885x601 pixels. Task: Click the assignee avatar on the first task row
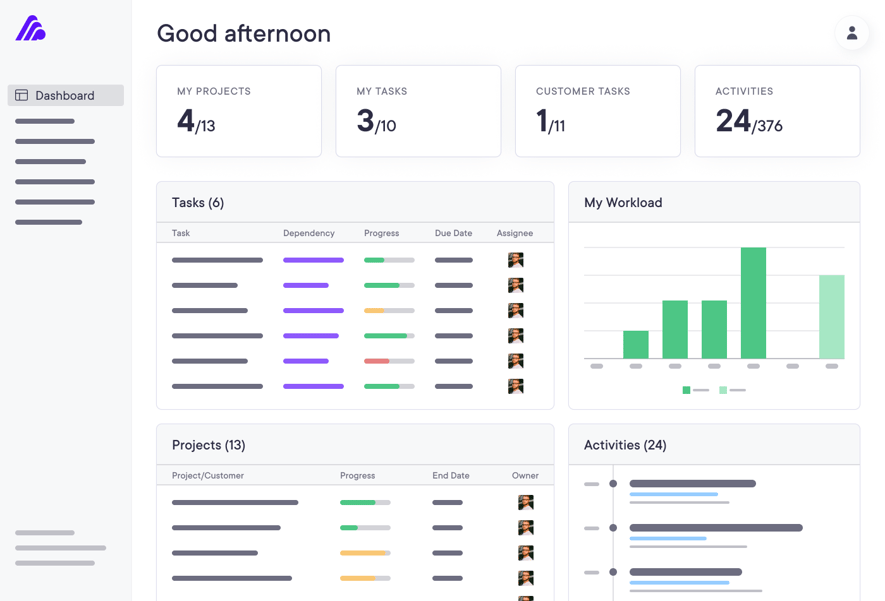tap(517, 259)
